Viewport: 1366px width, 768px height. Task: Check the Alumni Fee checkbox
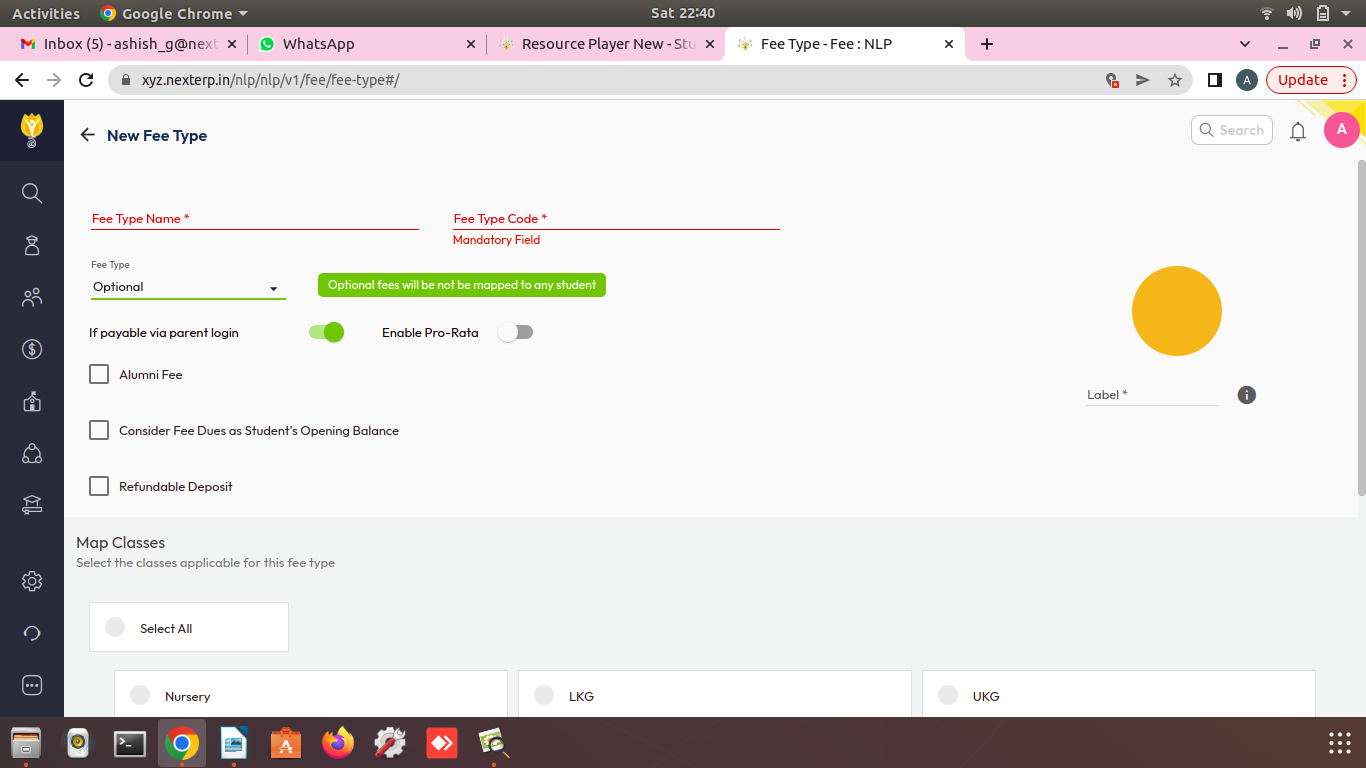99,374
